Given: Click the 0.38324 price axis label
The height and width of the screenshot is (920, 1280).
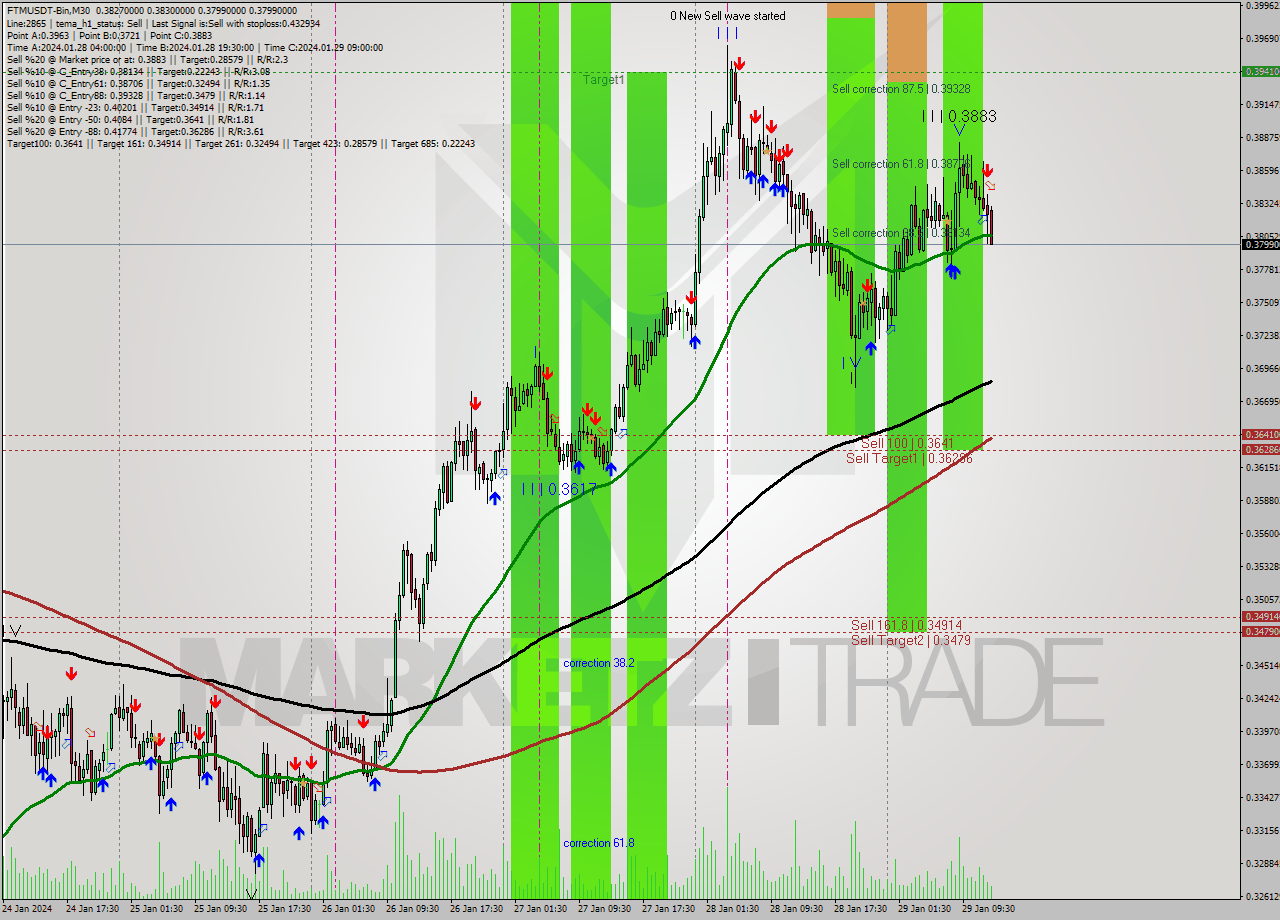Looking at the screenshot, I should tap(1262, 204).
